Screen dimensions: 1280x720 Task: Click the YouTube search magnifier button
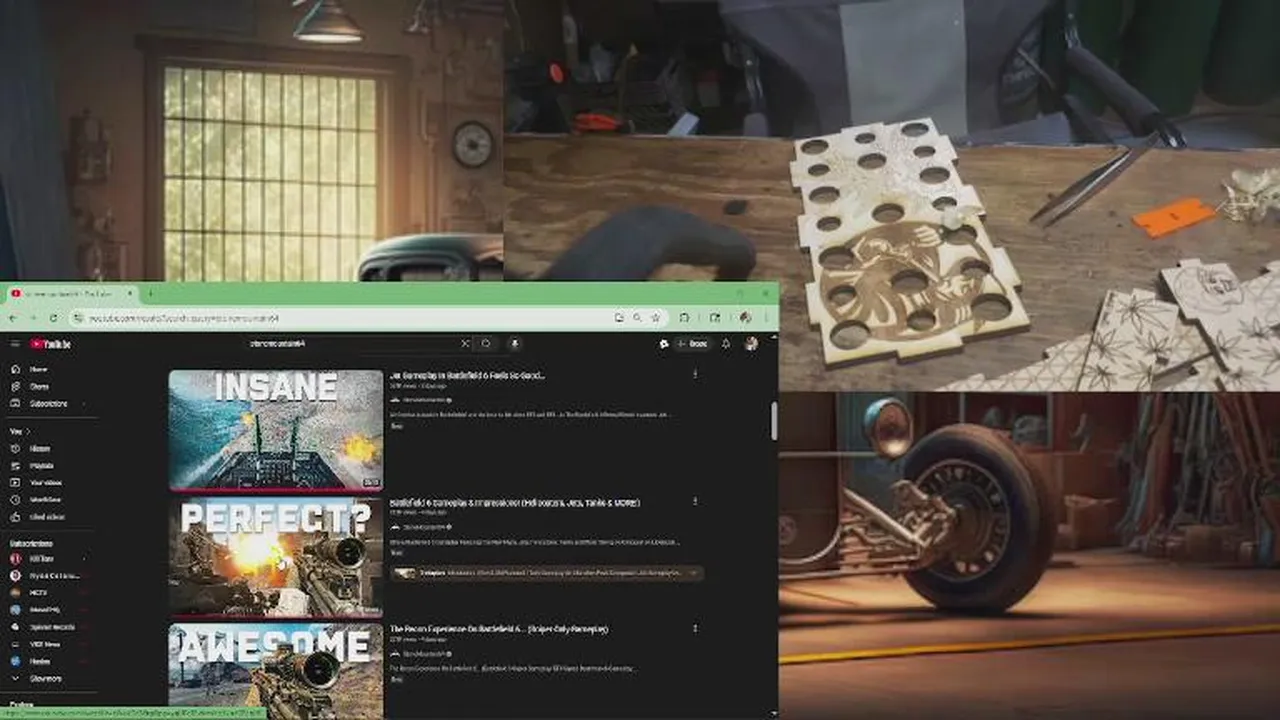click(486, 344)
